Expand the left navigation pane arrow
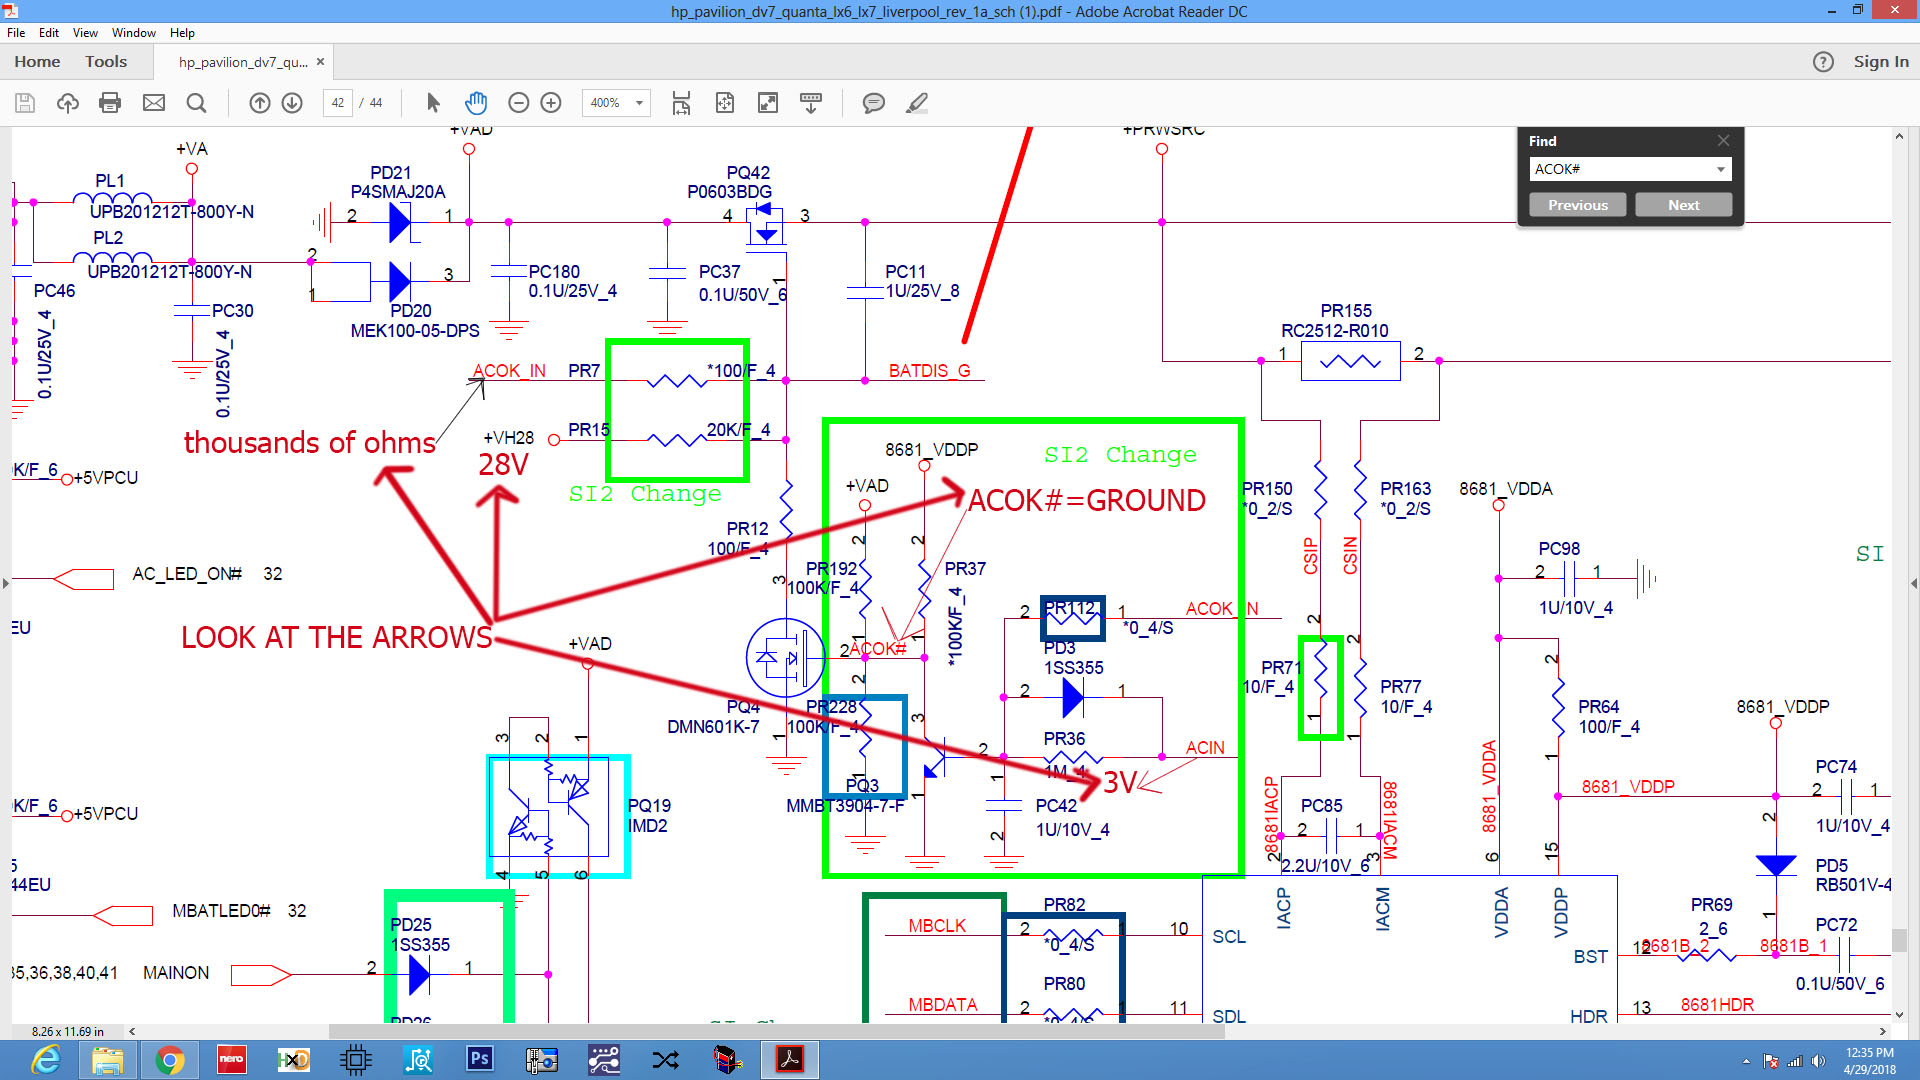Screen dimensions: 1920x1080 point(6,583)
